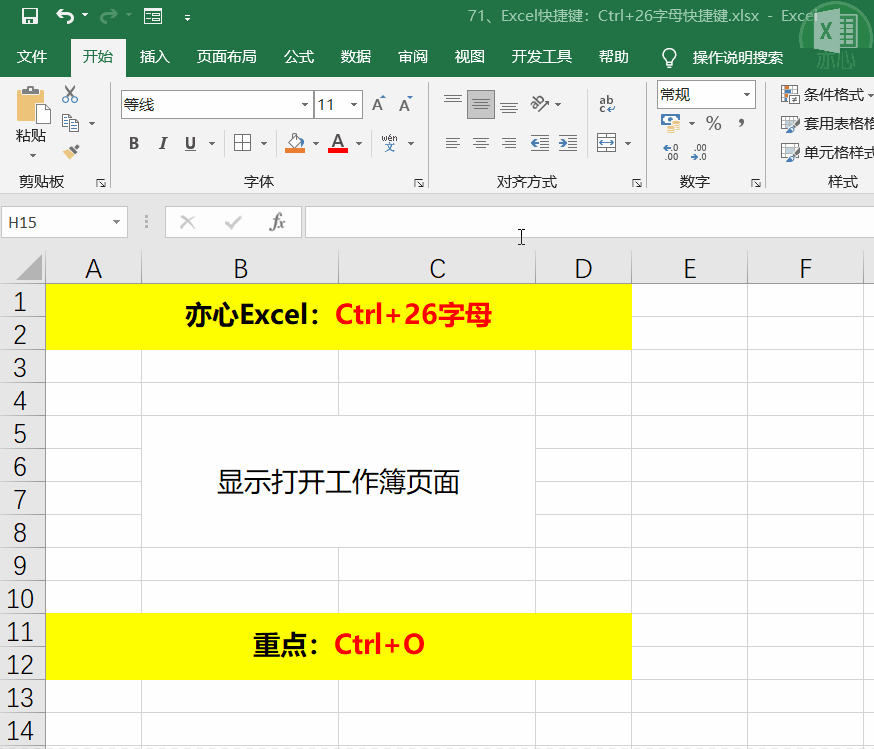
Task: Expand the 粘贴 options arrow
Action: click(32, 155)
